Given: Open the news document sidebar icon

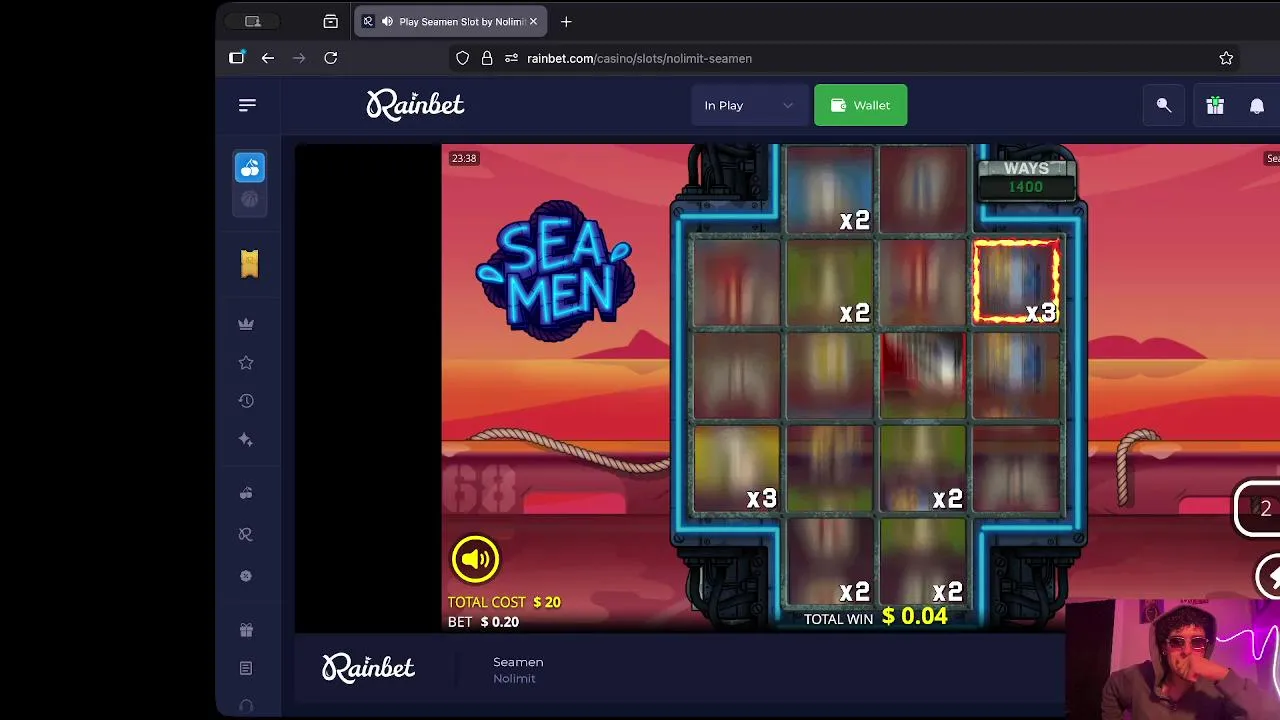Looking at the screenshot, I should pyautogui.click(x=246, y=668).
